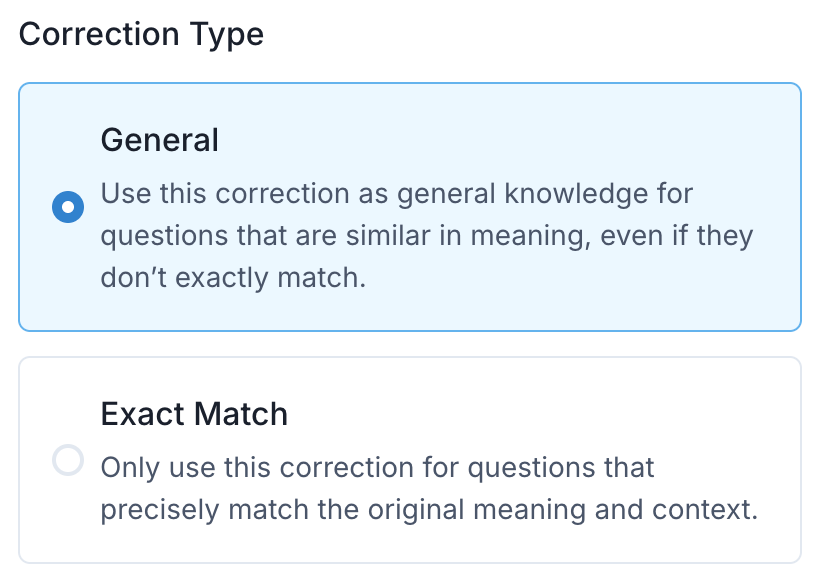Select the General radio button
828x584 pixels.
click(68, 208)
